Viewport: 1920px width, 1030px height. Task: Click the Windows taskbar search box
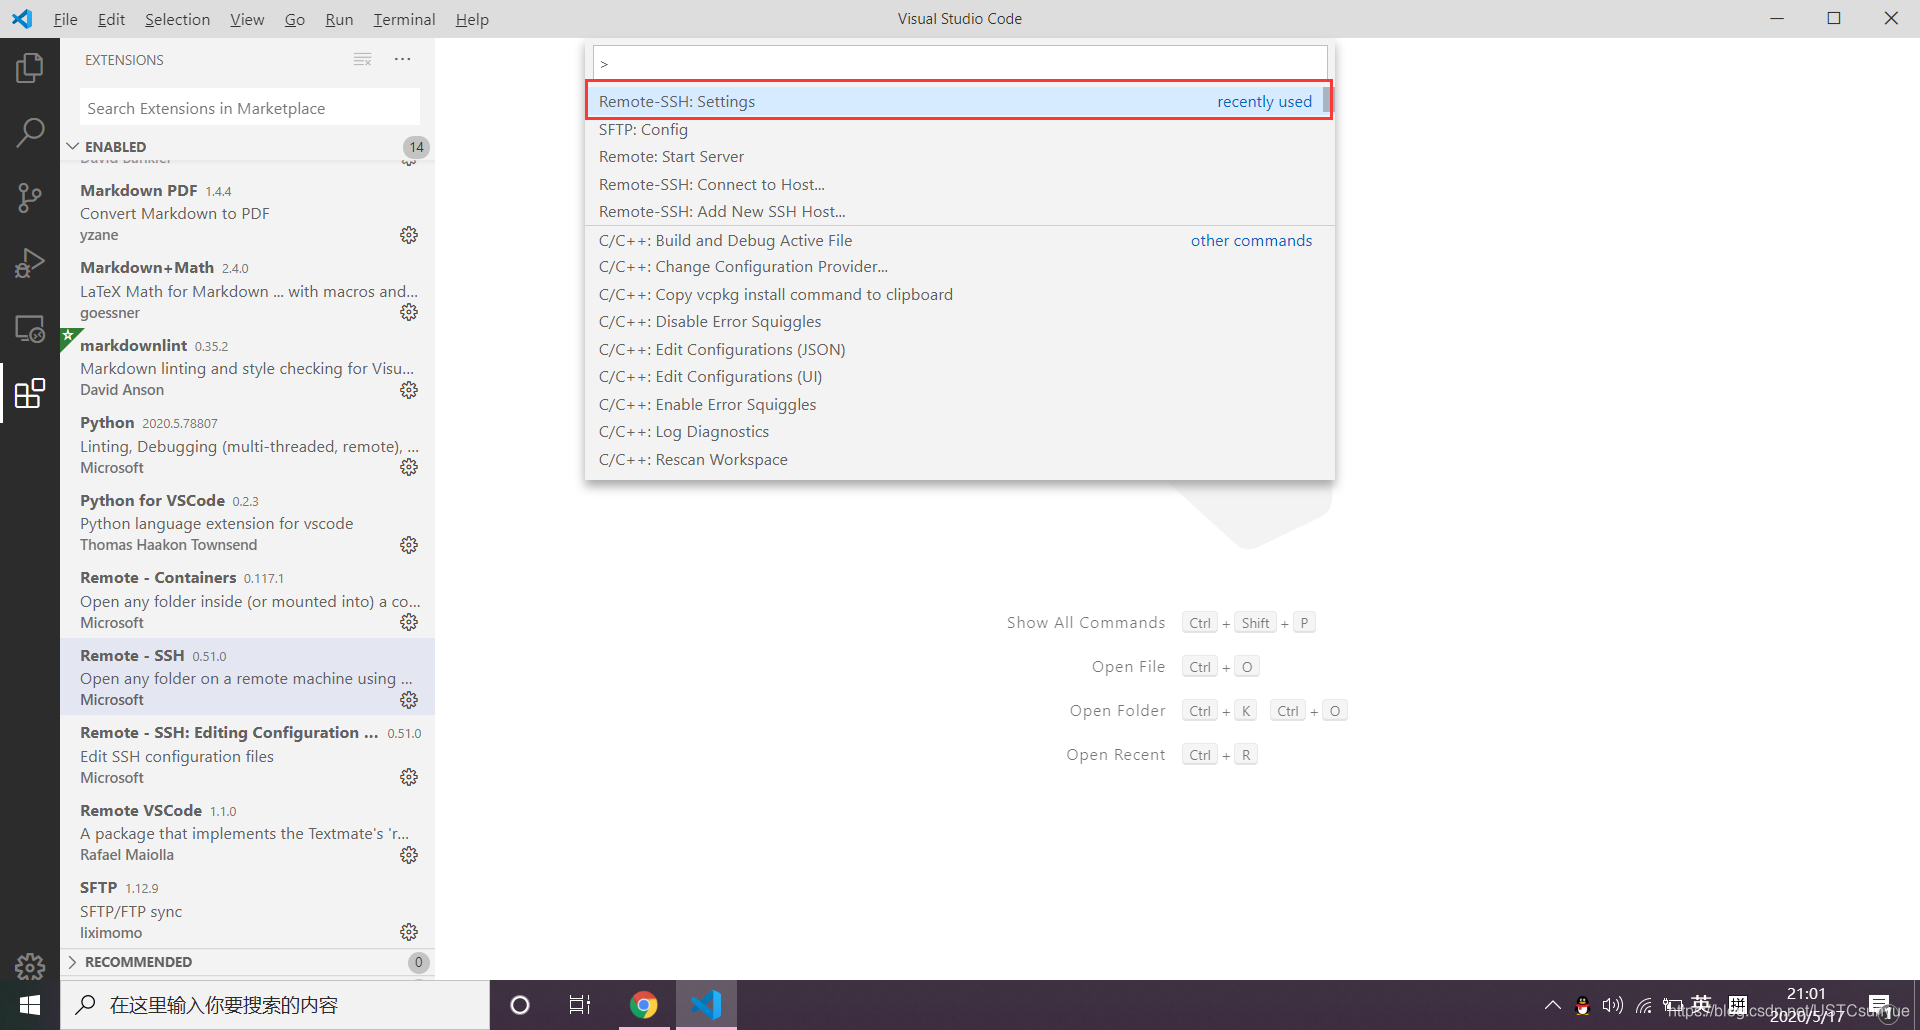[275, 1005]
